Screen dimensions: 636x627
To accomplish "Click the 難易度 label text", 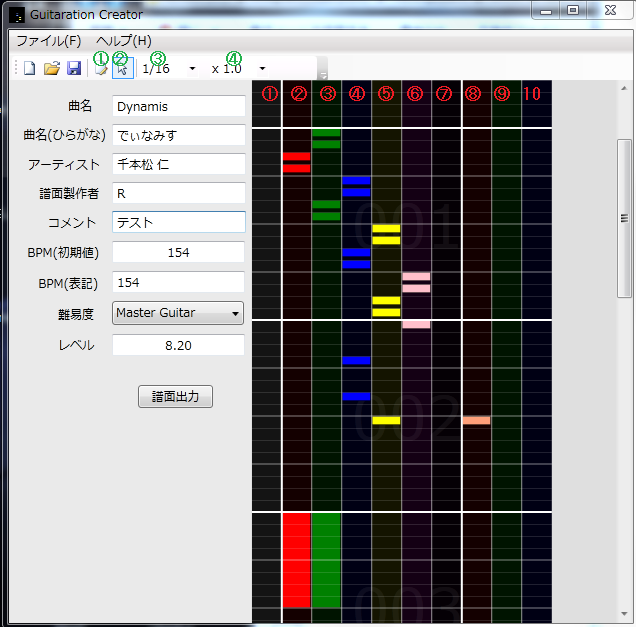I will (76, 314).
